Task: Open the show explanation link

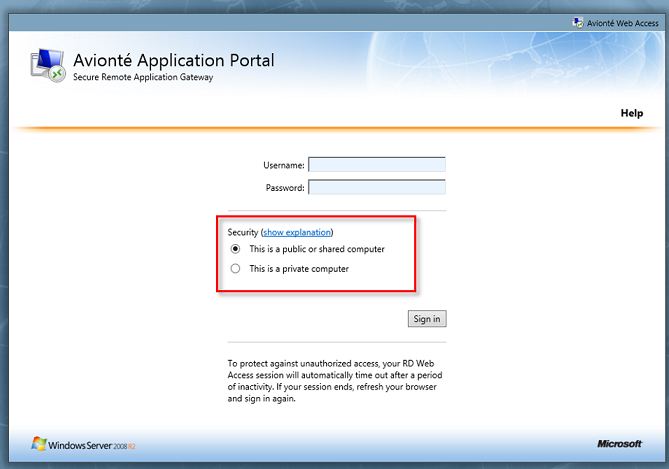Action: 297,232
